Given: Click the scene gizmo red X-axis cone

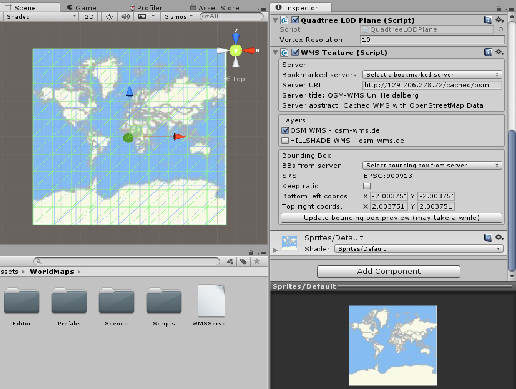Looking at the screenshot, I should click(249, 51).
